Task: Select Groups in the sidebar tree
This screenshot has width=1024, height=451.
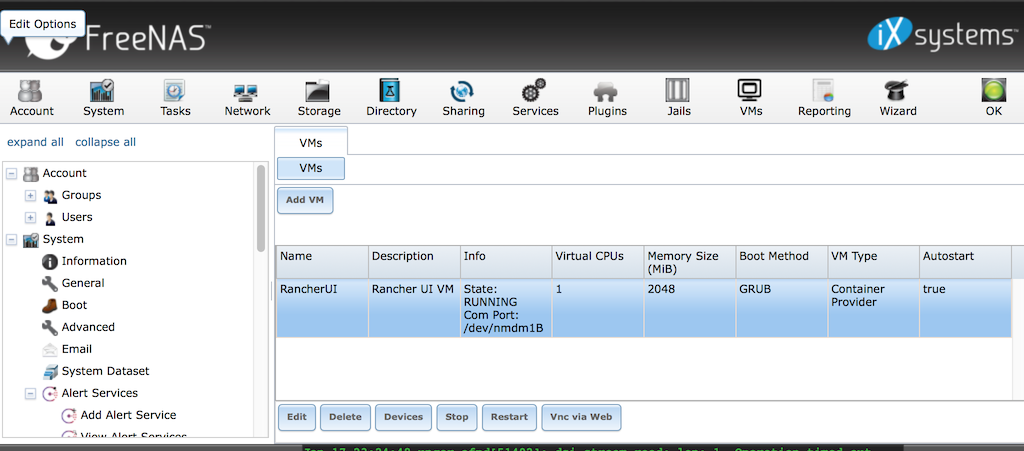Action: coord(81,195)
